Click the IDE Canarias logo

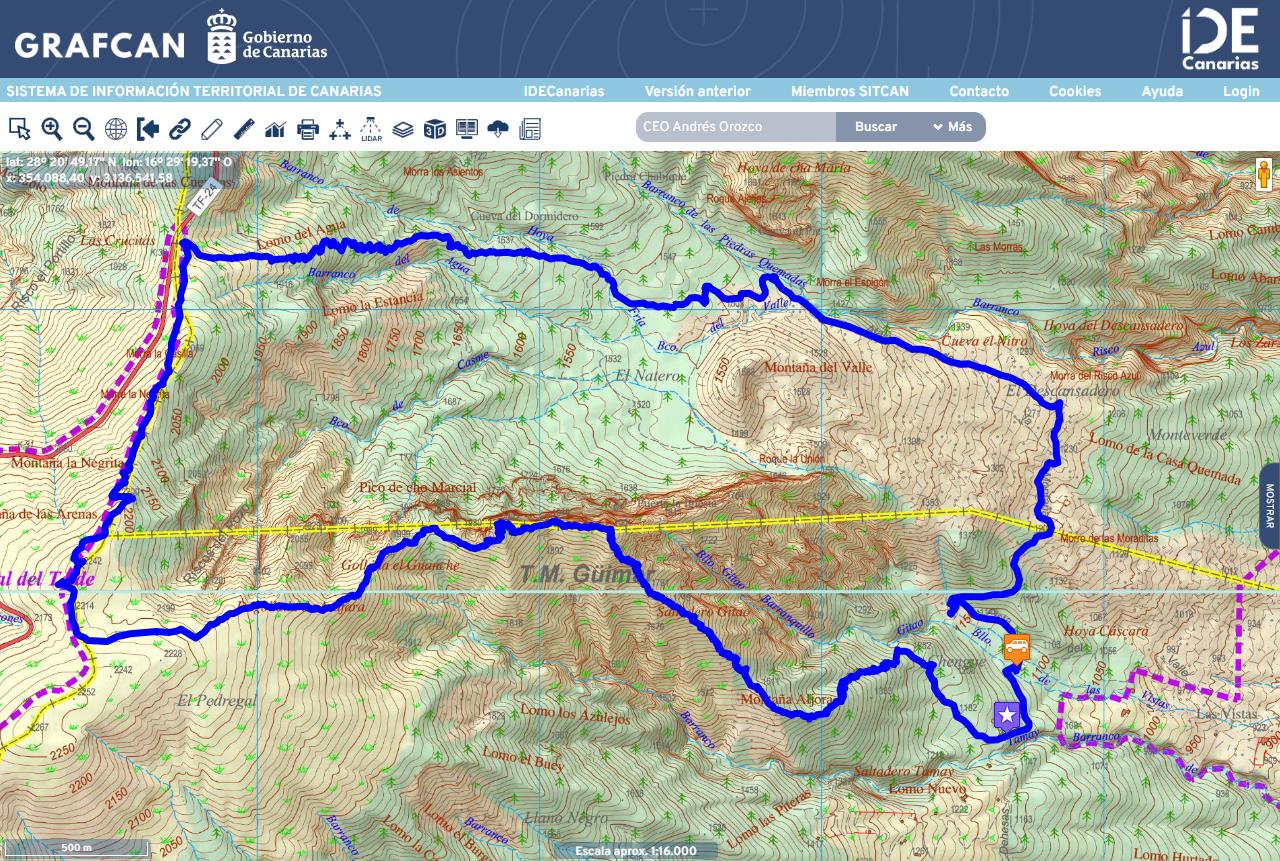1220,39
